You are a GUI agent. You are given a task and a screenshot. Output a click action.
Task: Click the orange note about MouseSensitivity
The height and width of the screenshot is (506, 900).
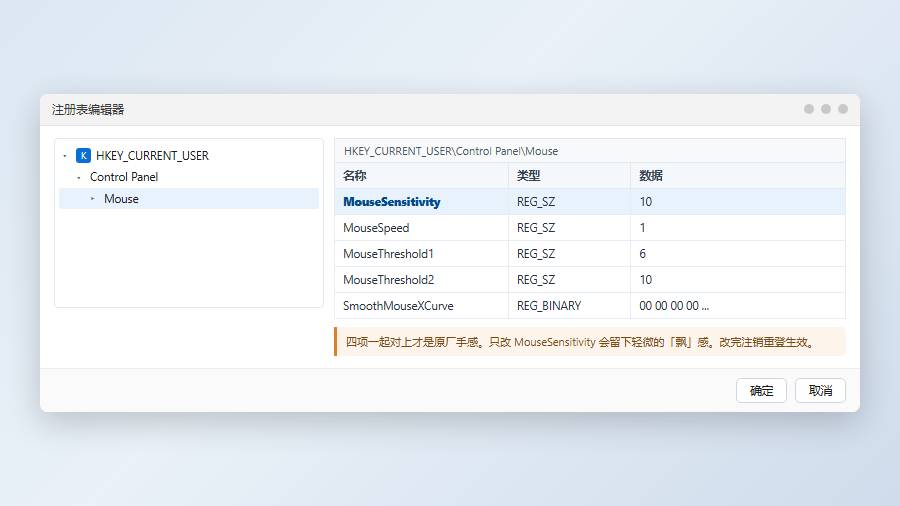(590, 342)
